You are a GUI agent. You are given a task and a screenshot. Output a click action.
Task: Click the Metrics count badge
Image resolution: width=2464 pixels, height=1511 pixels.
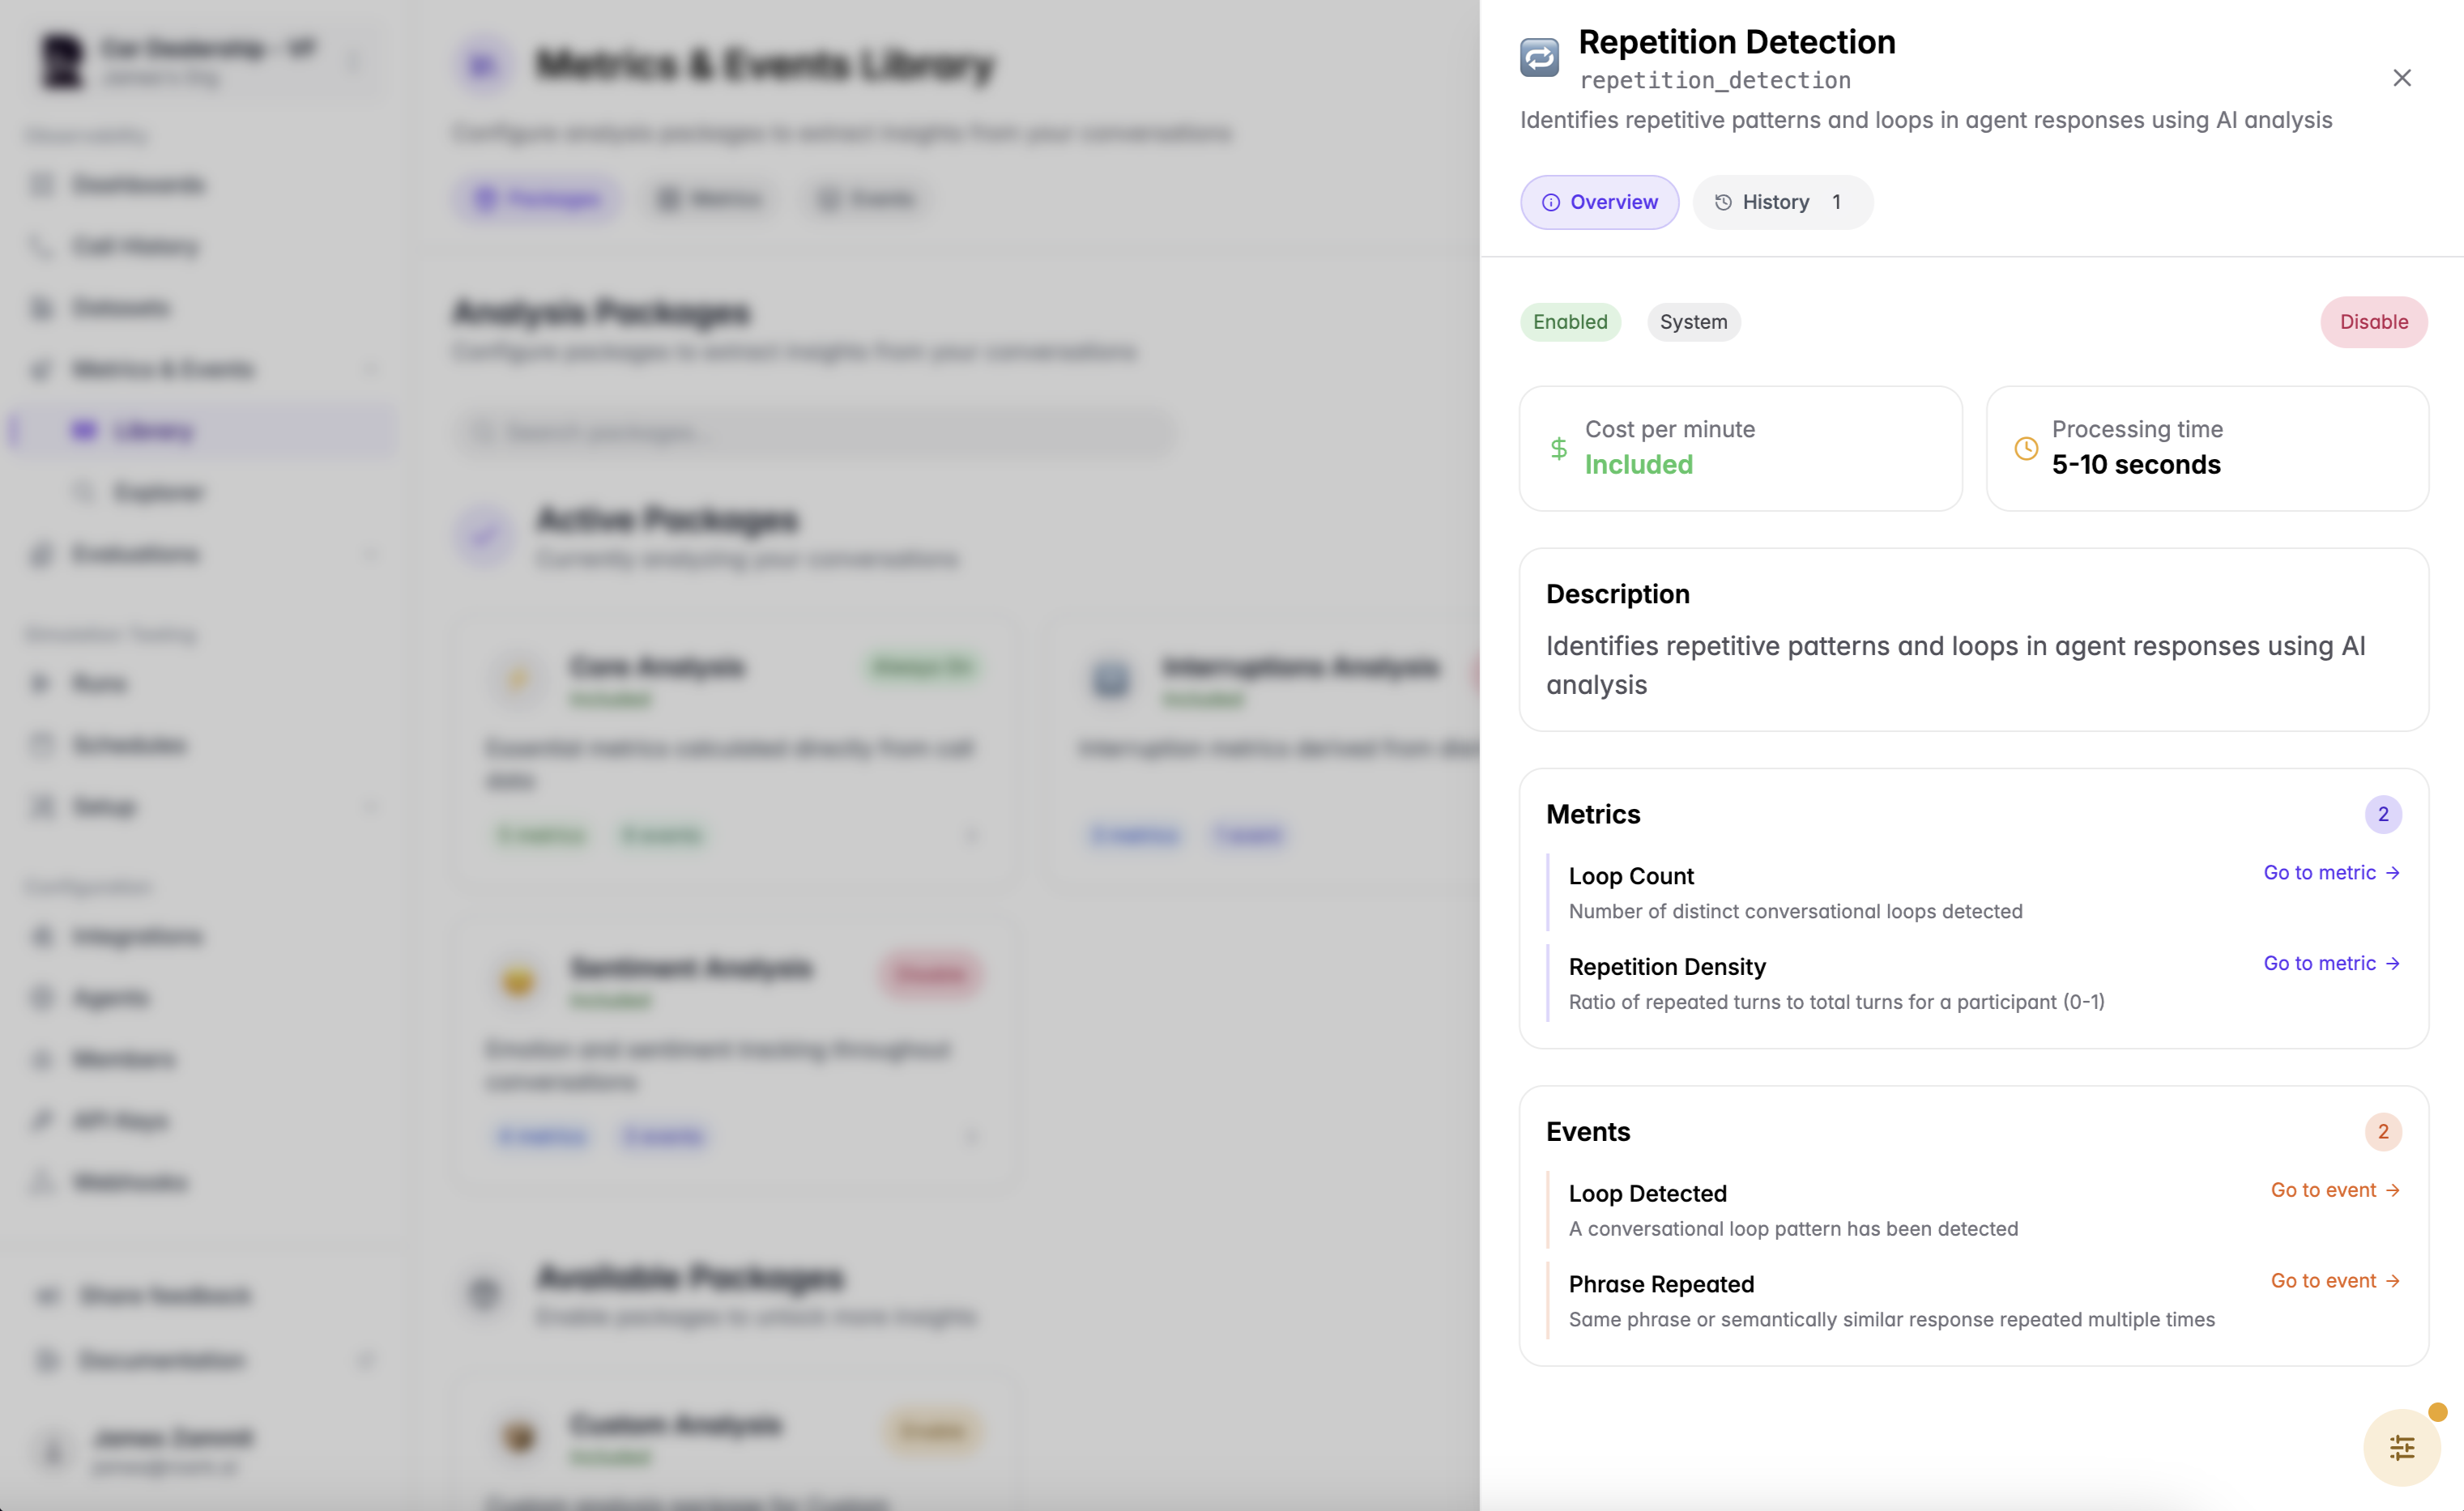pos(2382,814)
